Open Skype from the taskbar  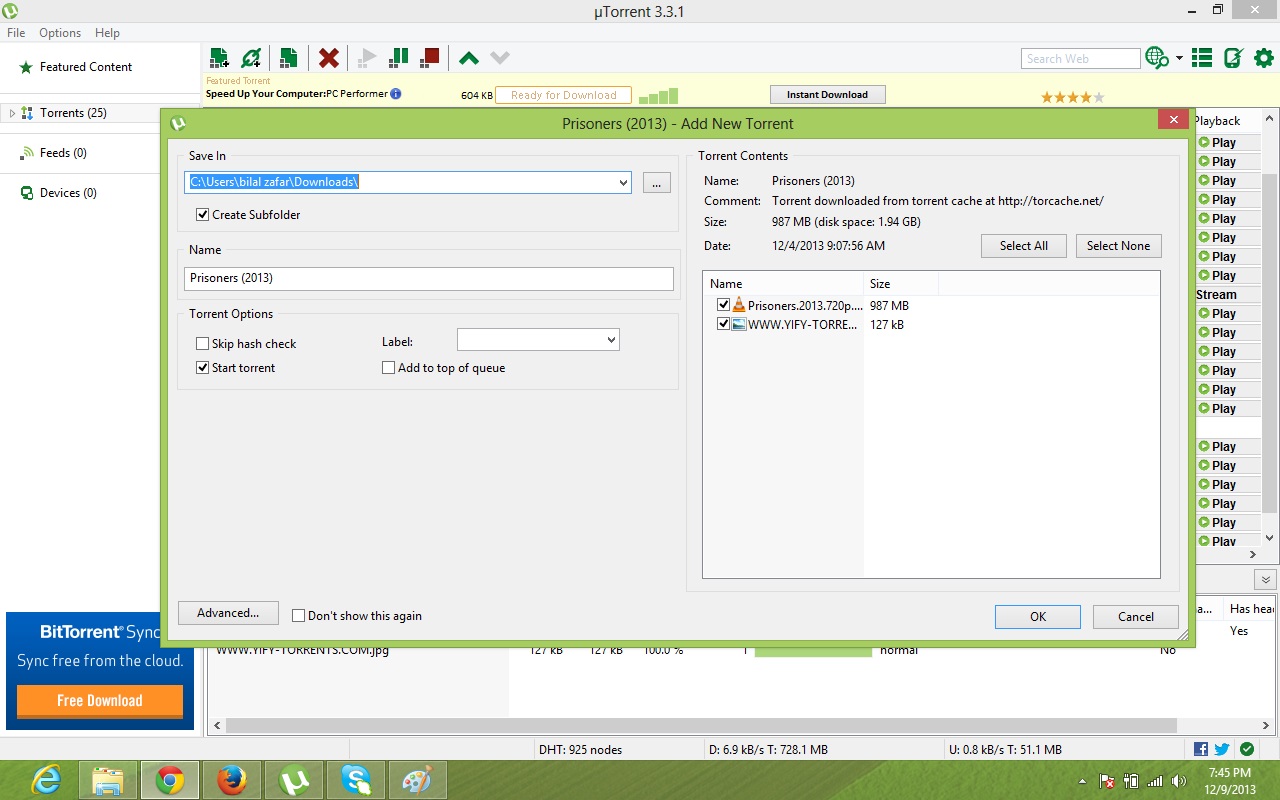(356, 780)
